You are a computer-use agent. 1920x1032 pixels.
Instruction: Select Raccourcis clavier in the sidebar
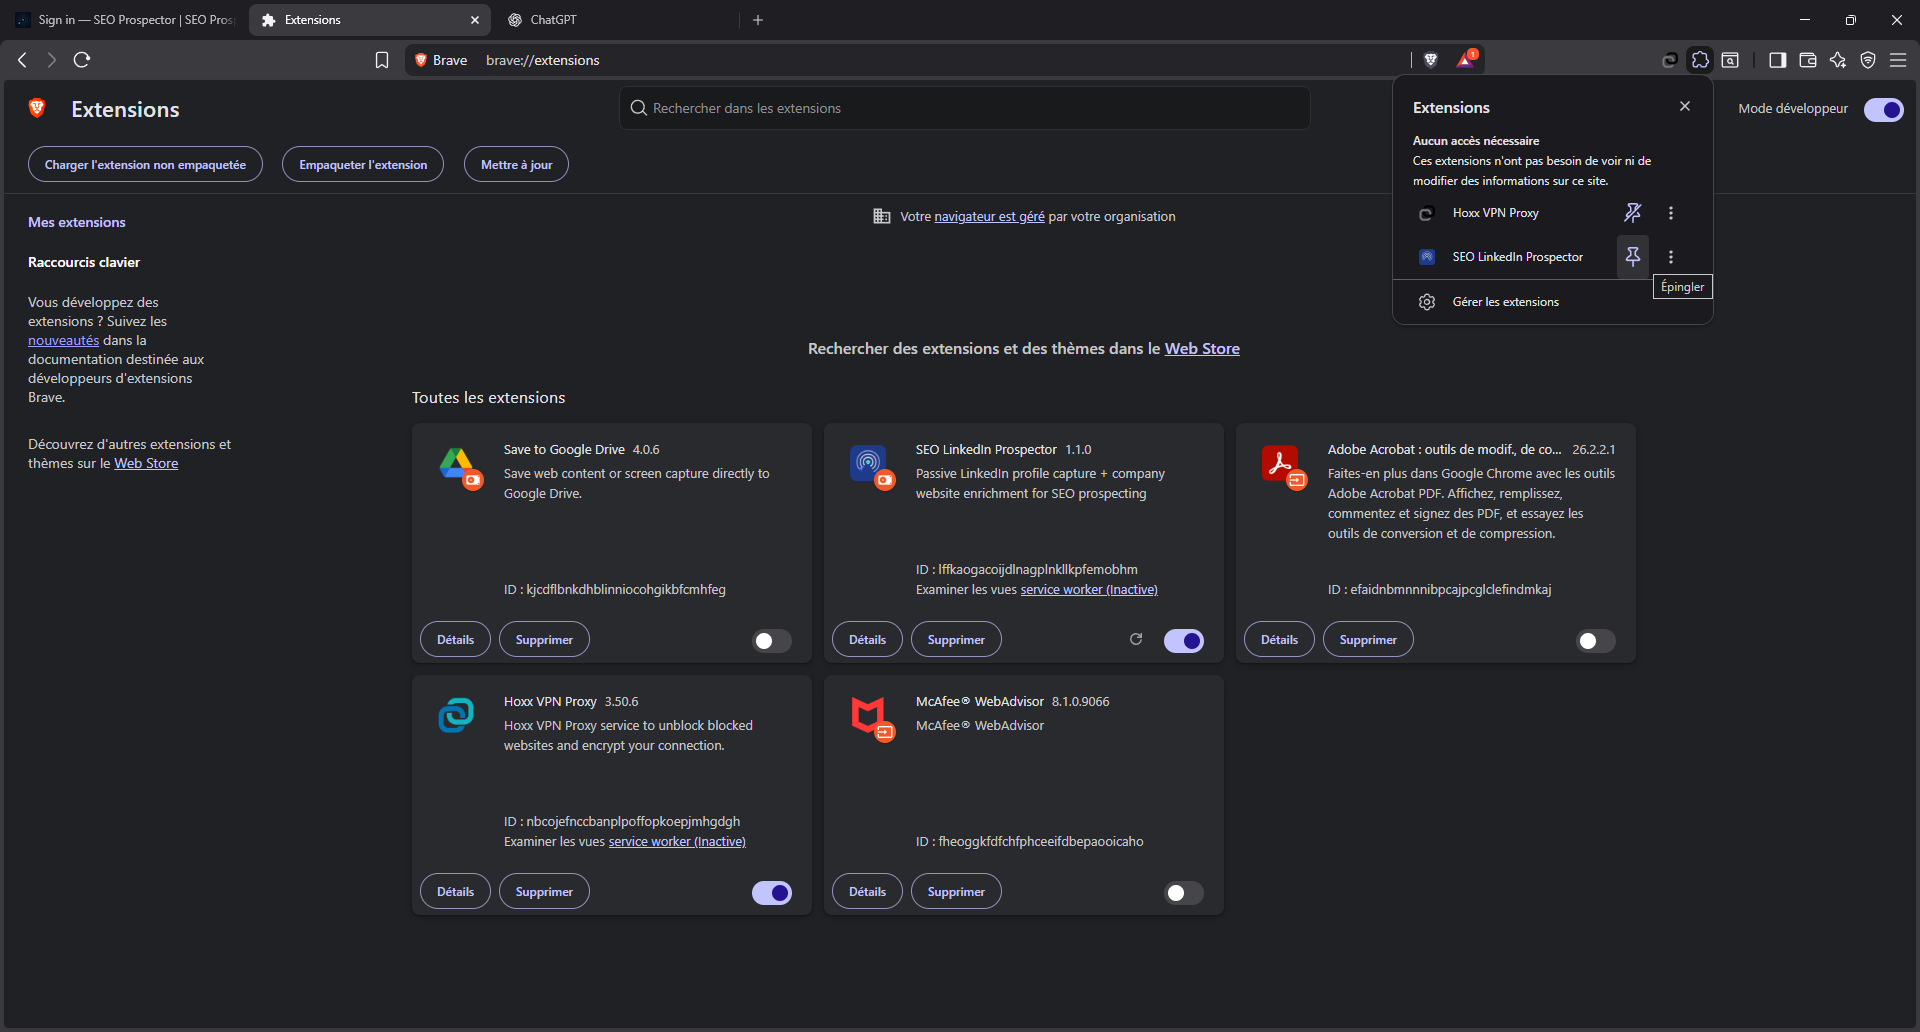point(84,263)
